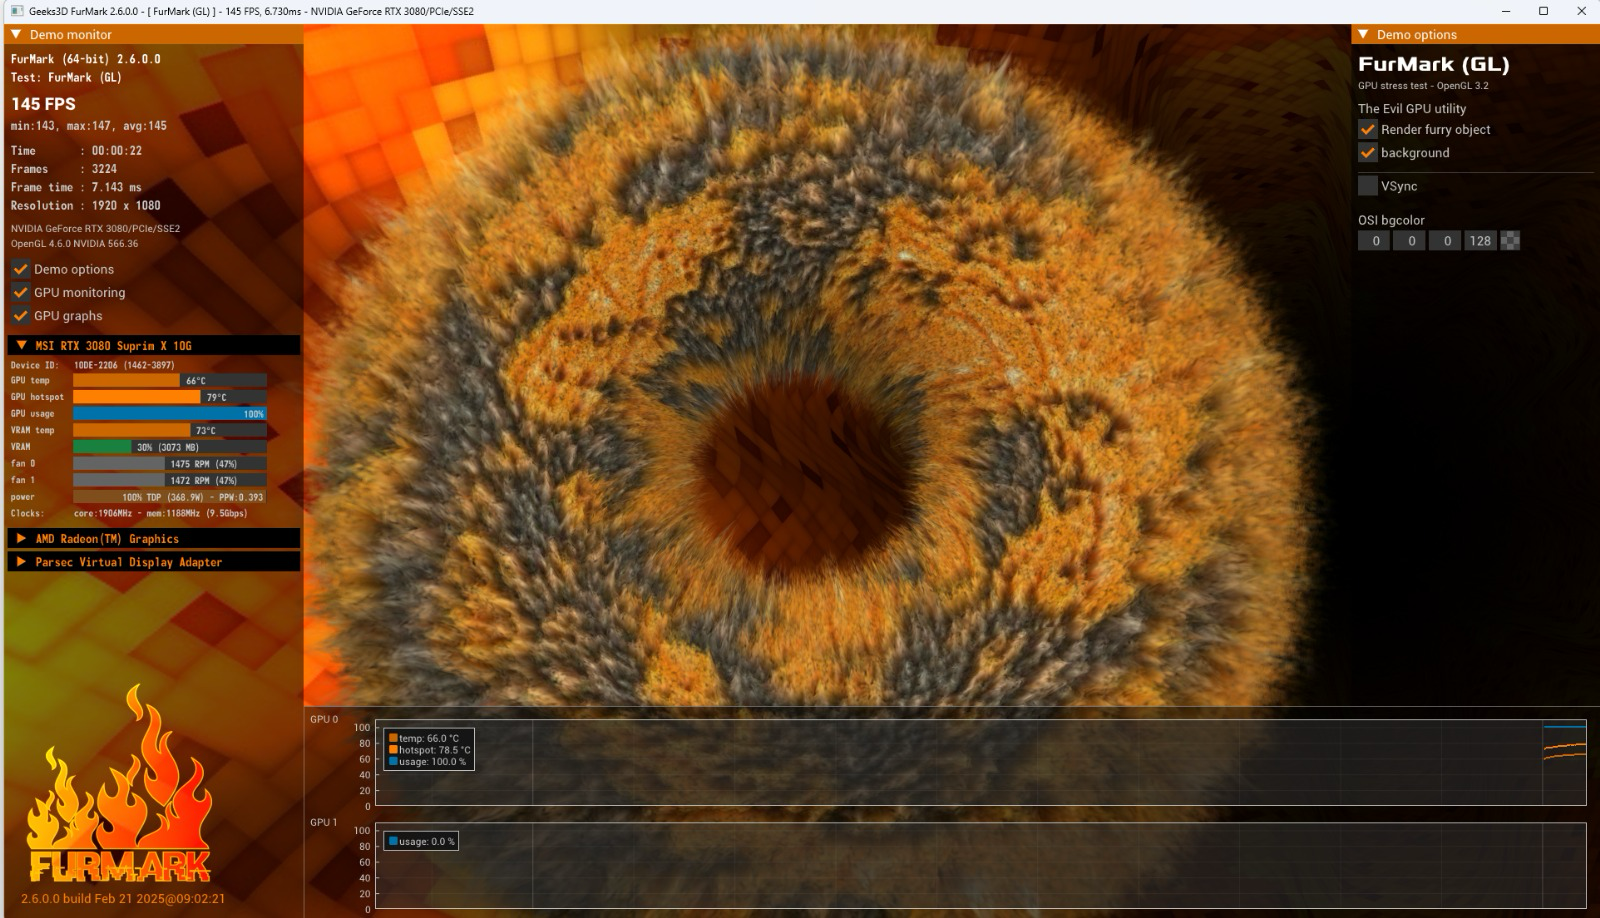
Task: Enable the VSync checkbox
Action: point(1367,186)
